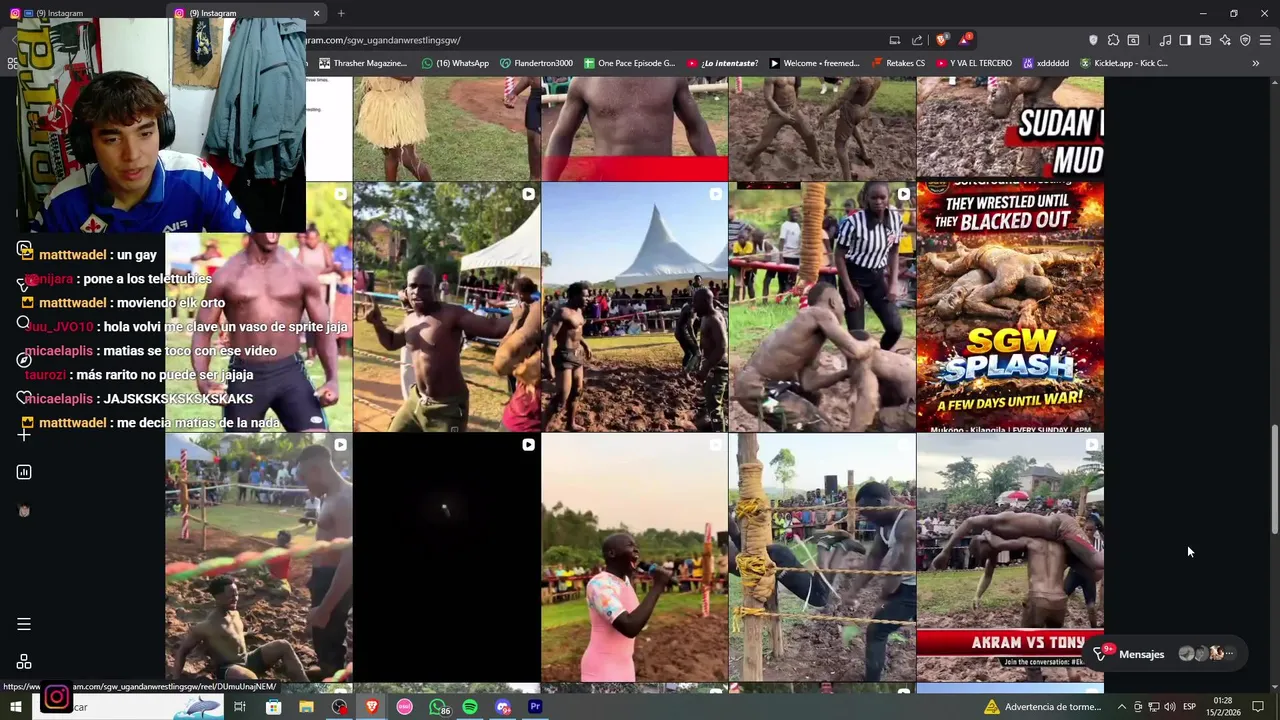Click the Instagram sidebar grid apps icon
The width and height of the screenshot is (1280, 720).
point(24,662)
